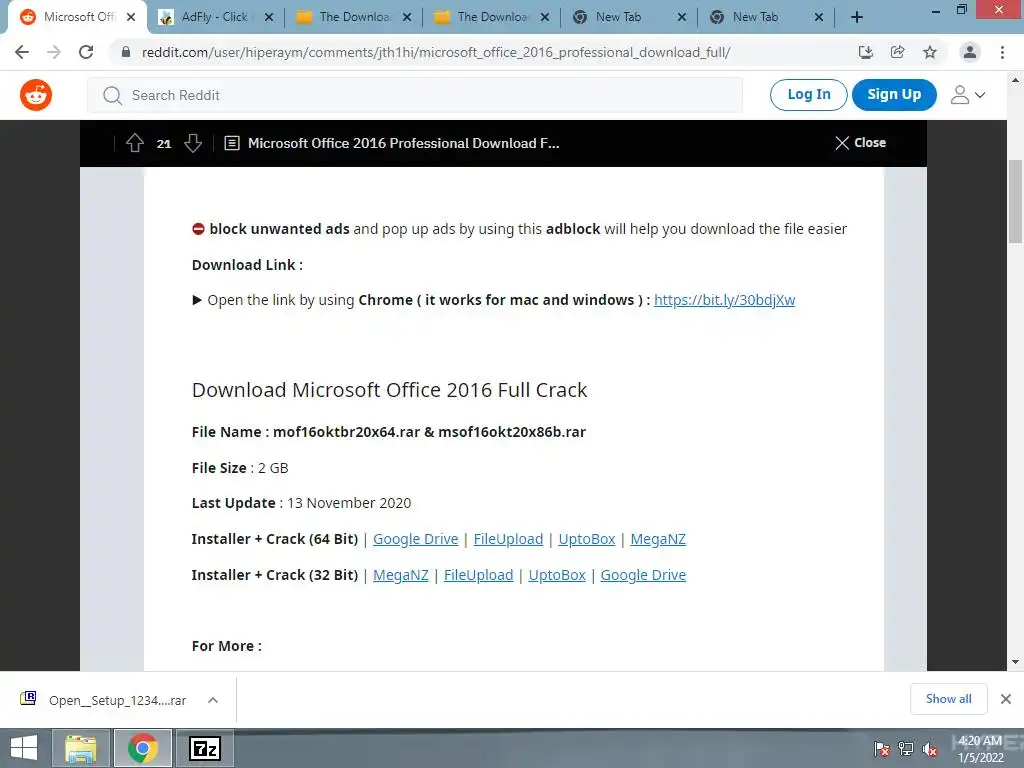Screen dimensions: 1024x768
Task: Downvote the Microsoft Office post
Action: click(x=193, y=143)
